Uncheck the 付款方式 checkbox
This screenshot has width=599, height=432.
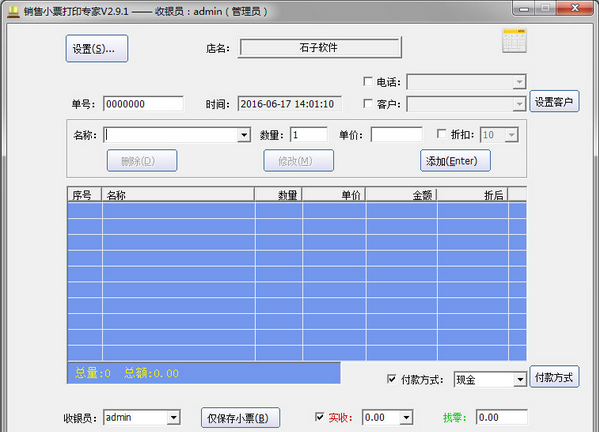coord(392,379)
